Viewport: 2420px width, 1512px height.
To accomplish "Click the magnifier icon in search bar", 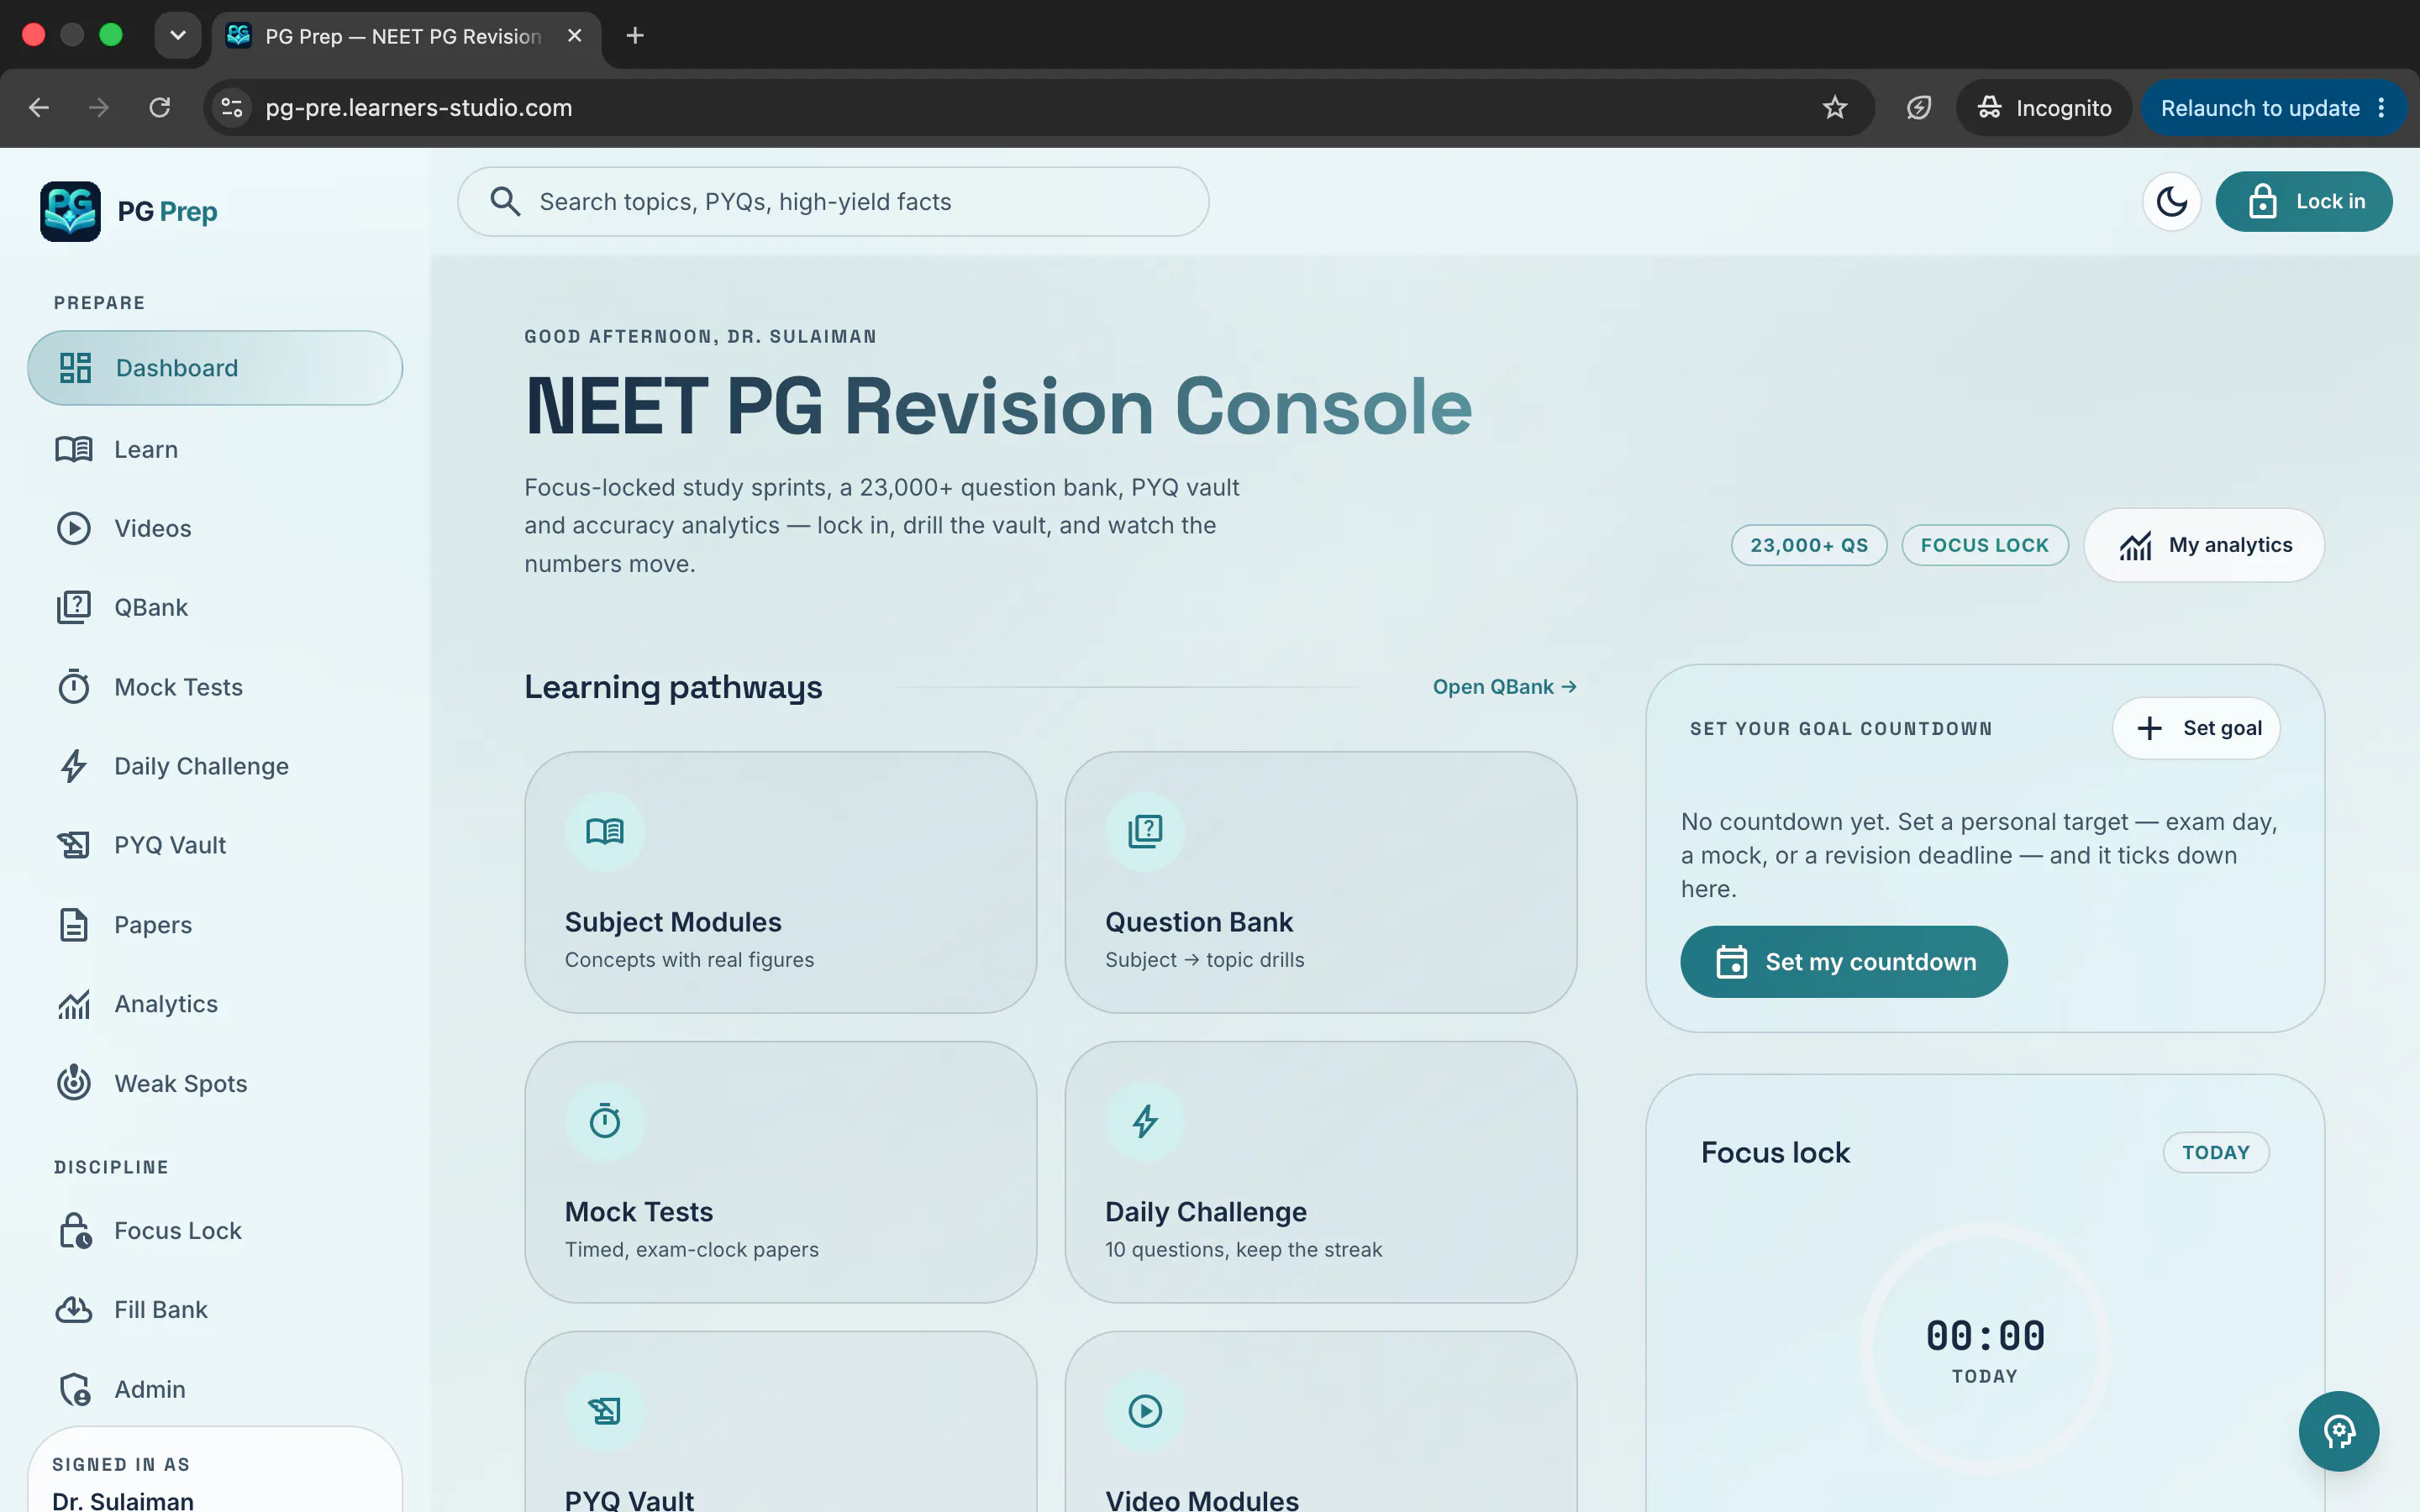I will (505, 202).
